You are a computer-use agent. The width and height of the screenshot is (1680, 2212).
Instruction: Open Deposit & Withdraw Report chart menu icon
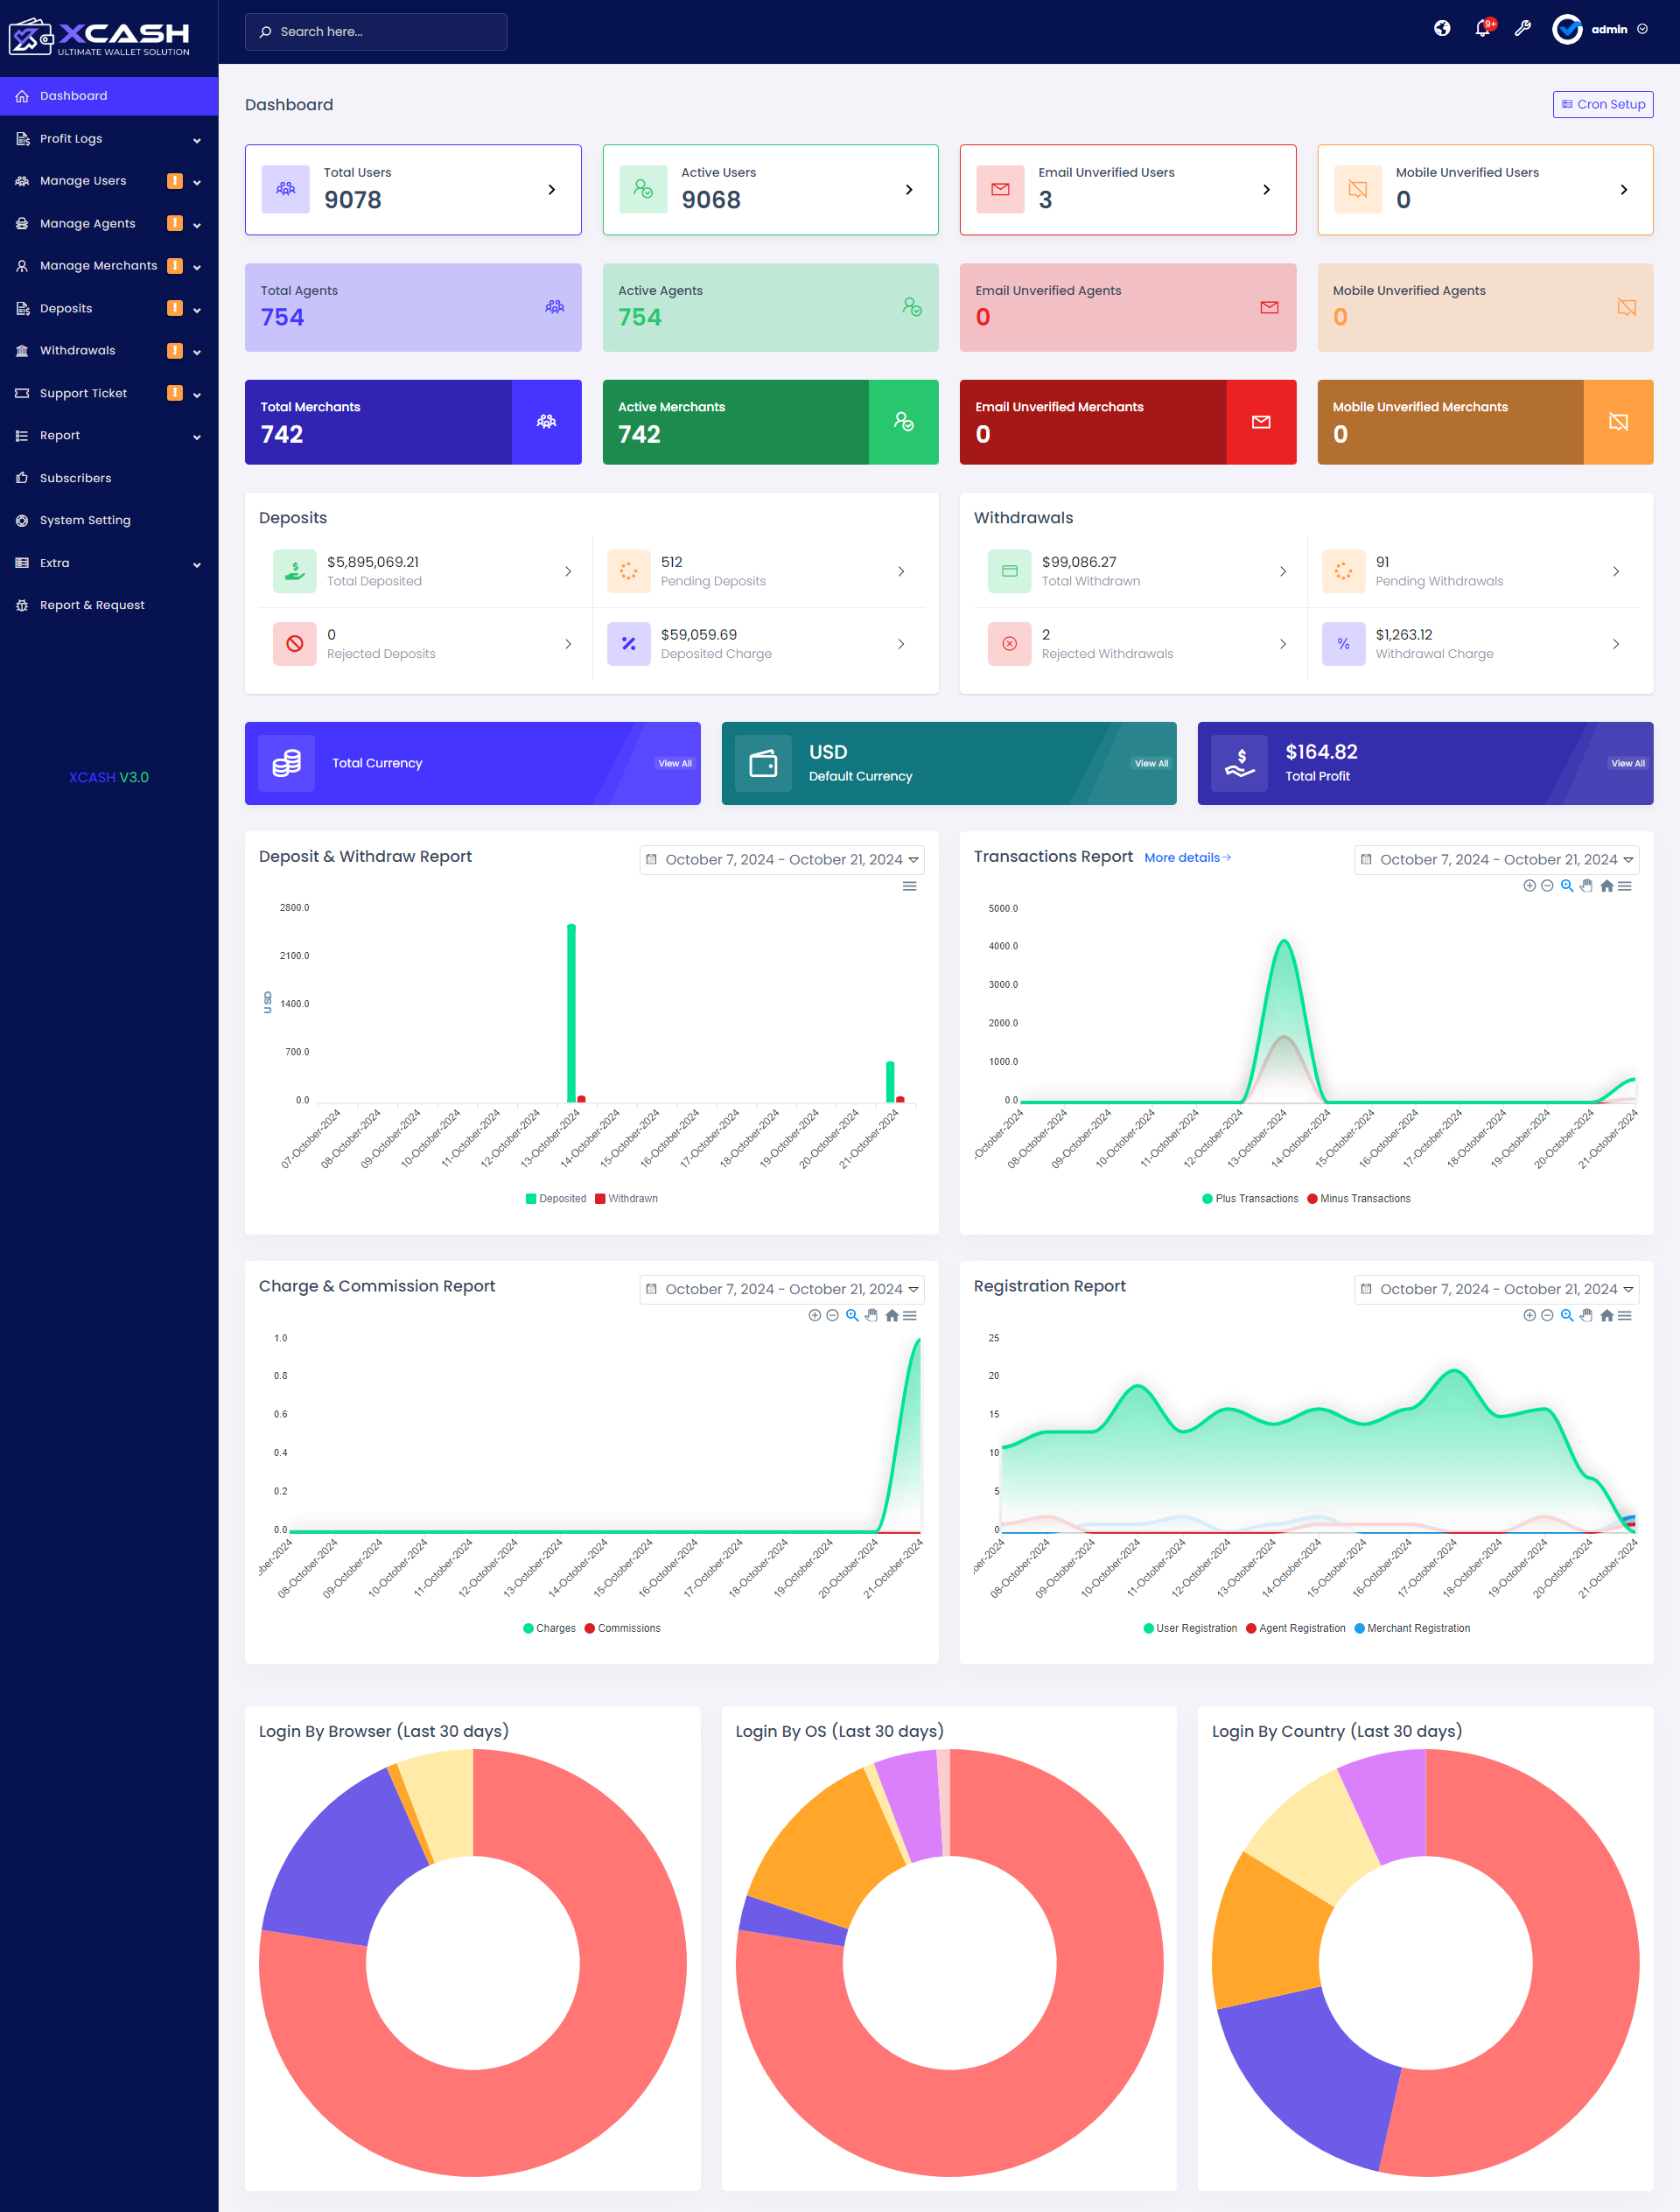(909, 886)
